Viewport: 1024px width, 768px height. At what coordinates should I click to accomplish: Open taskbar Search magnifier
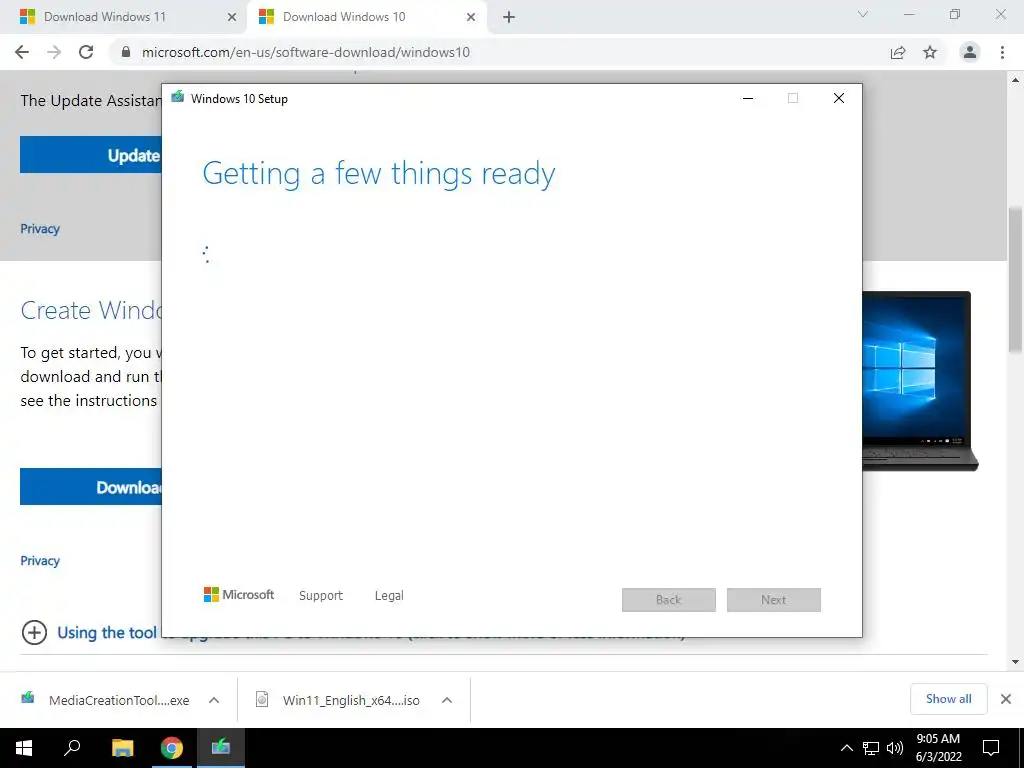[72, 748]
